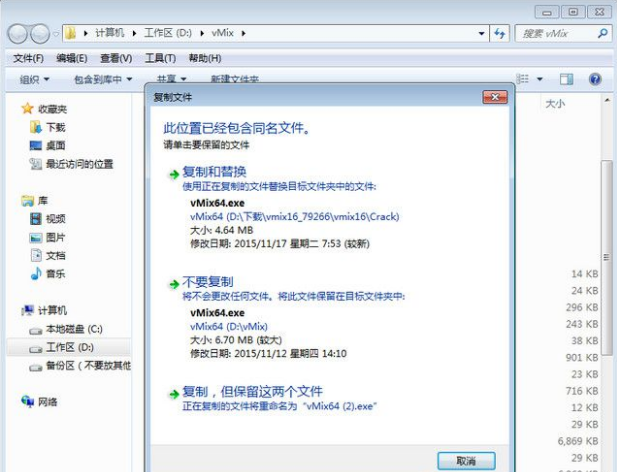
Task: Click the 243 KB size entry
Action: [x=582, y=324]
